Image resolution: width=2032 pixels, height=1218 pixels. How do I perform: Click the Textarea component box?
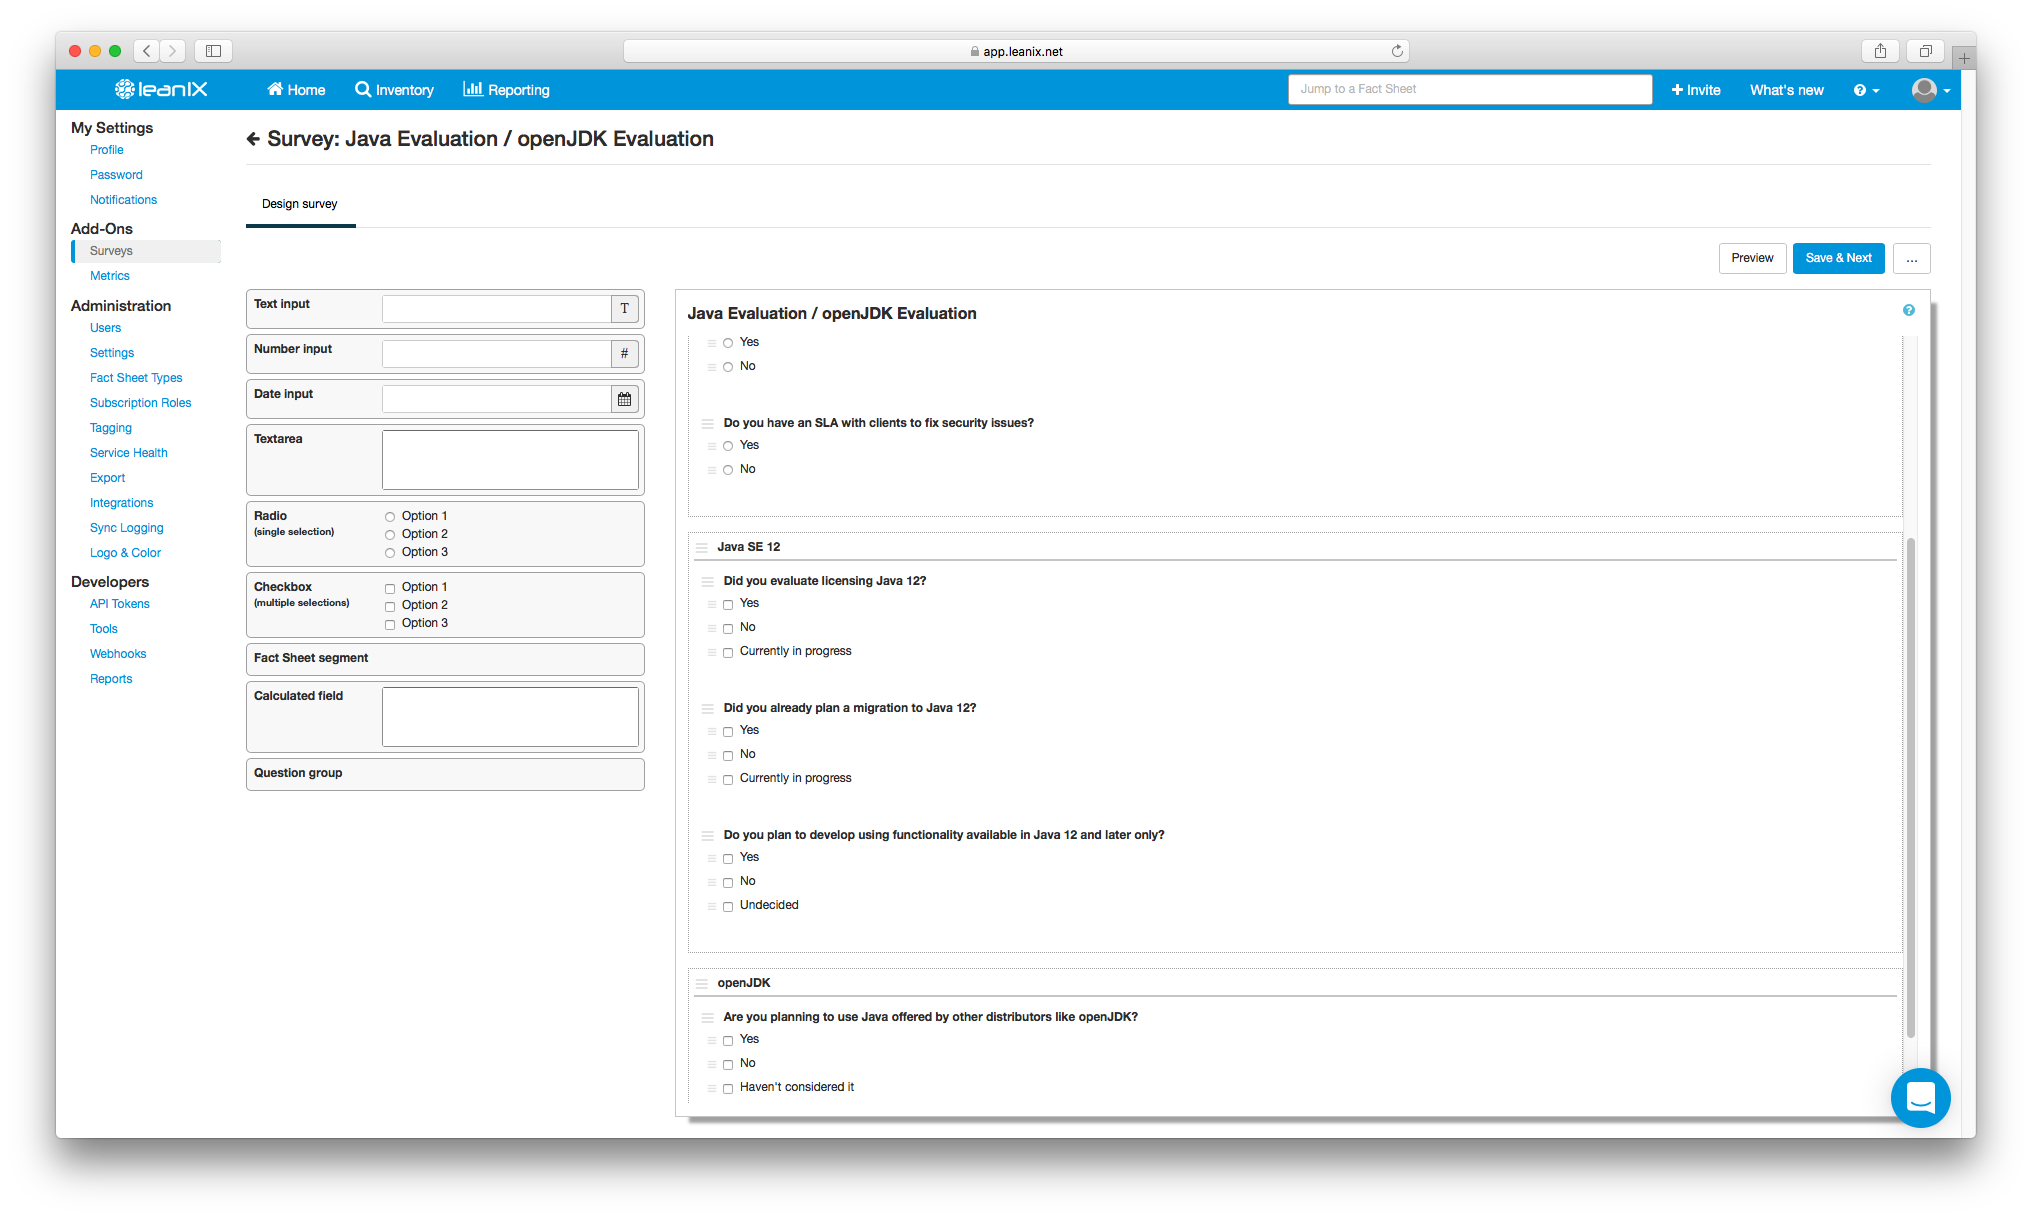point(510,460)
